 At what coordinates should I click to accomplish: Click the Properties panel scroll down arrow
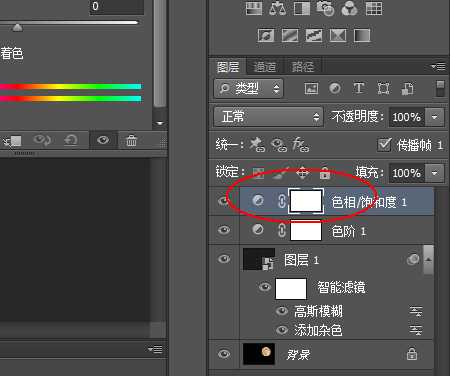pos(160,123)
